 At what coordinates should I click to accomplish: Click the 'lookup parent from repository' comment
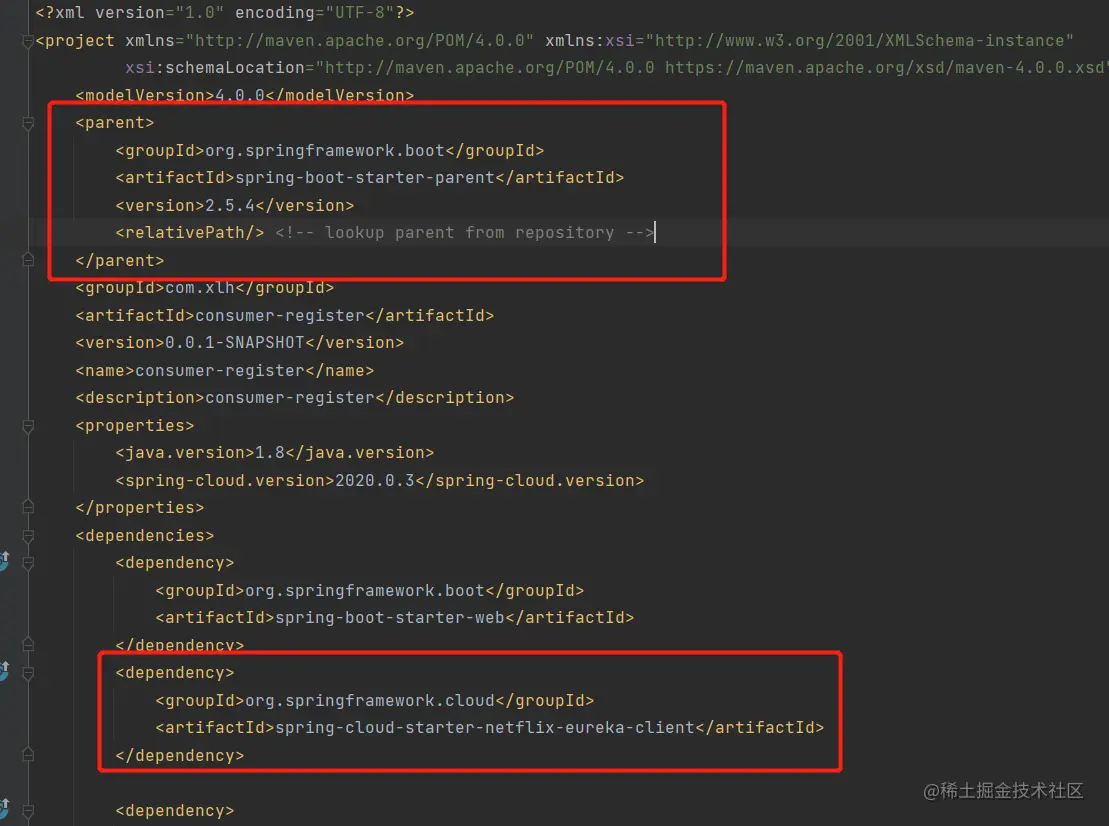tap(465, 233)
